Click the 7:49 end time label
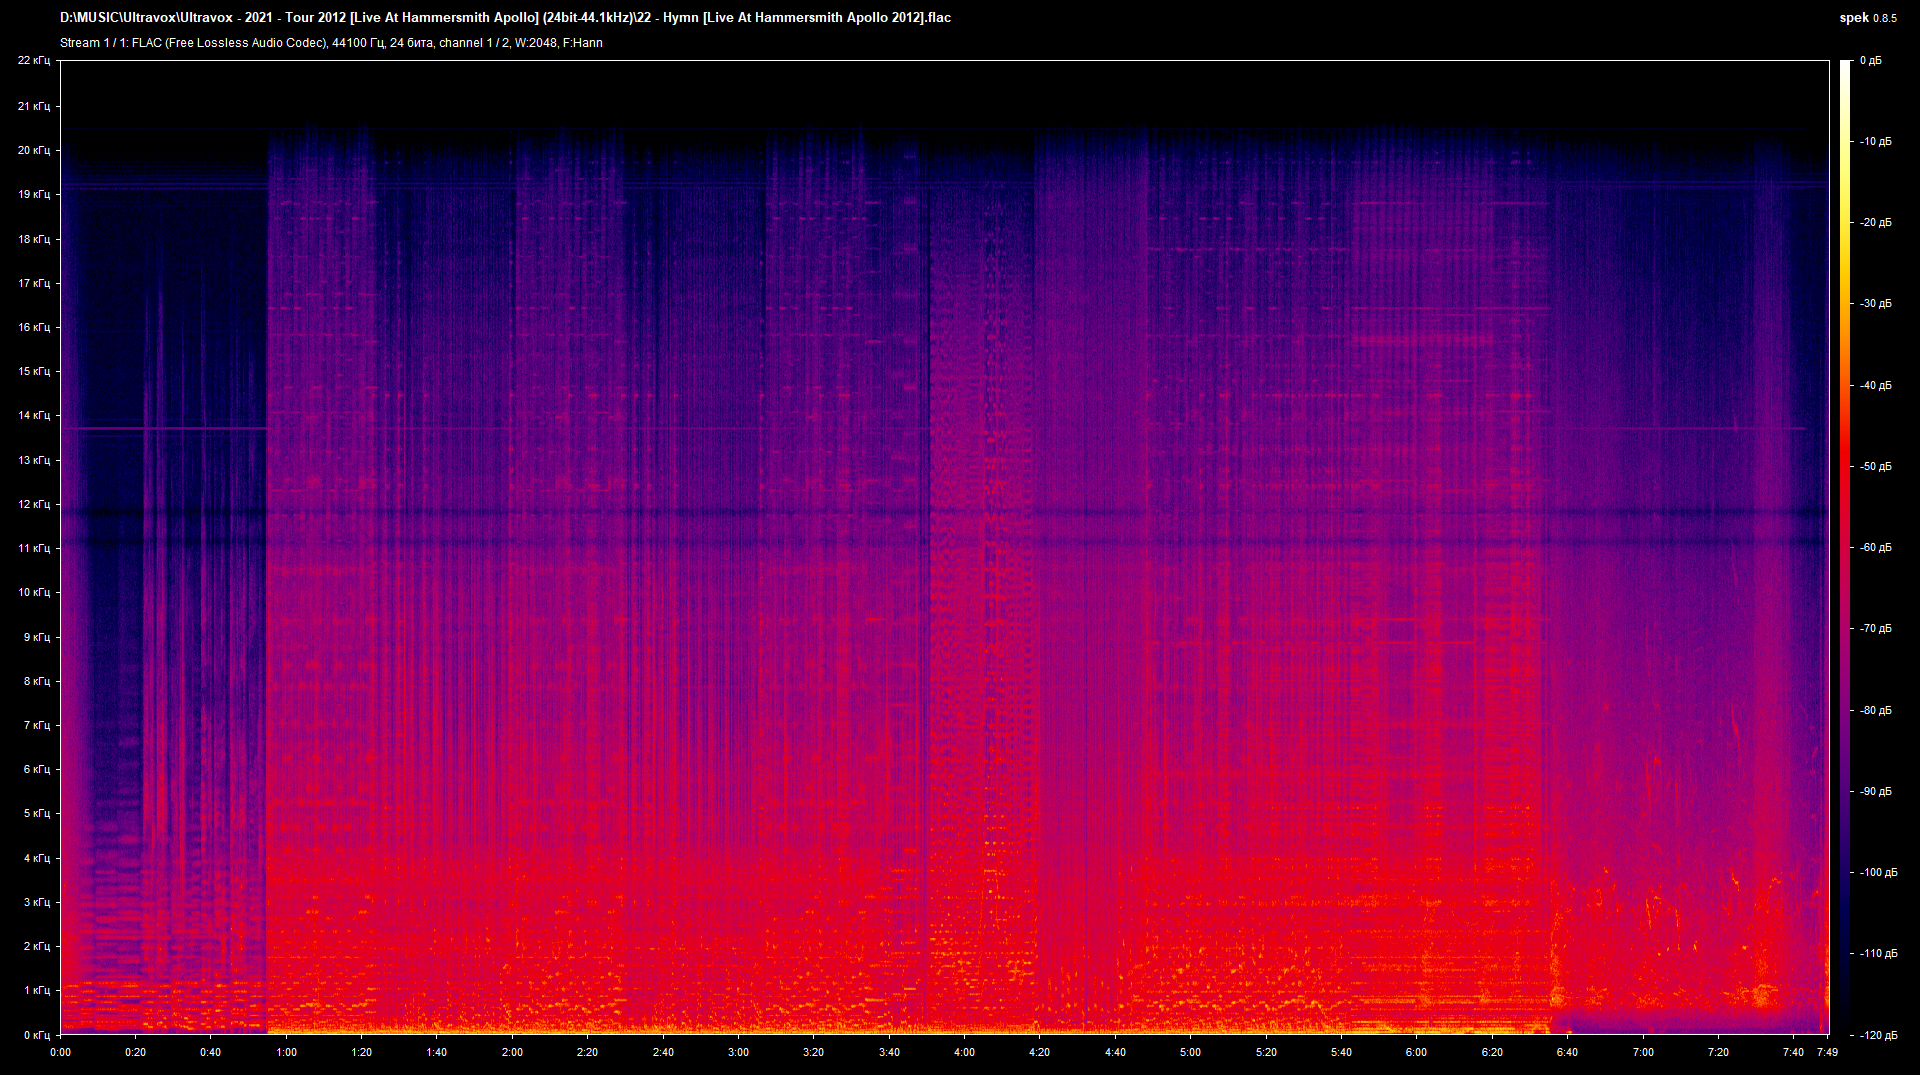Screen dimensions: 1920x1075 [1827, 1052]
